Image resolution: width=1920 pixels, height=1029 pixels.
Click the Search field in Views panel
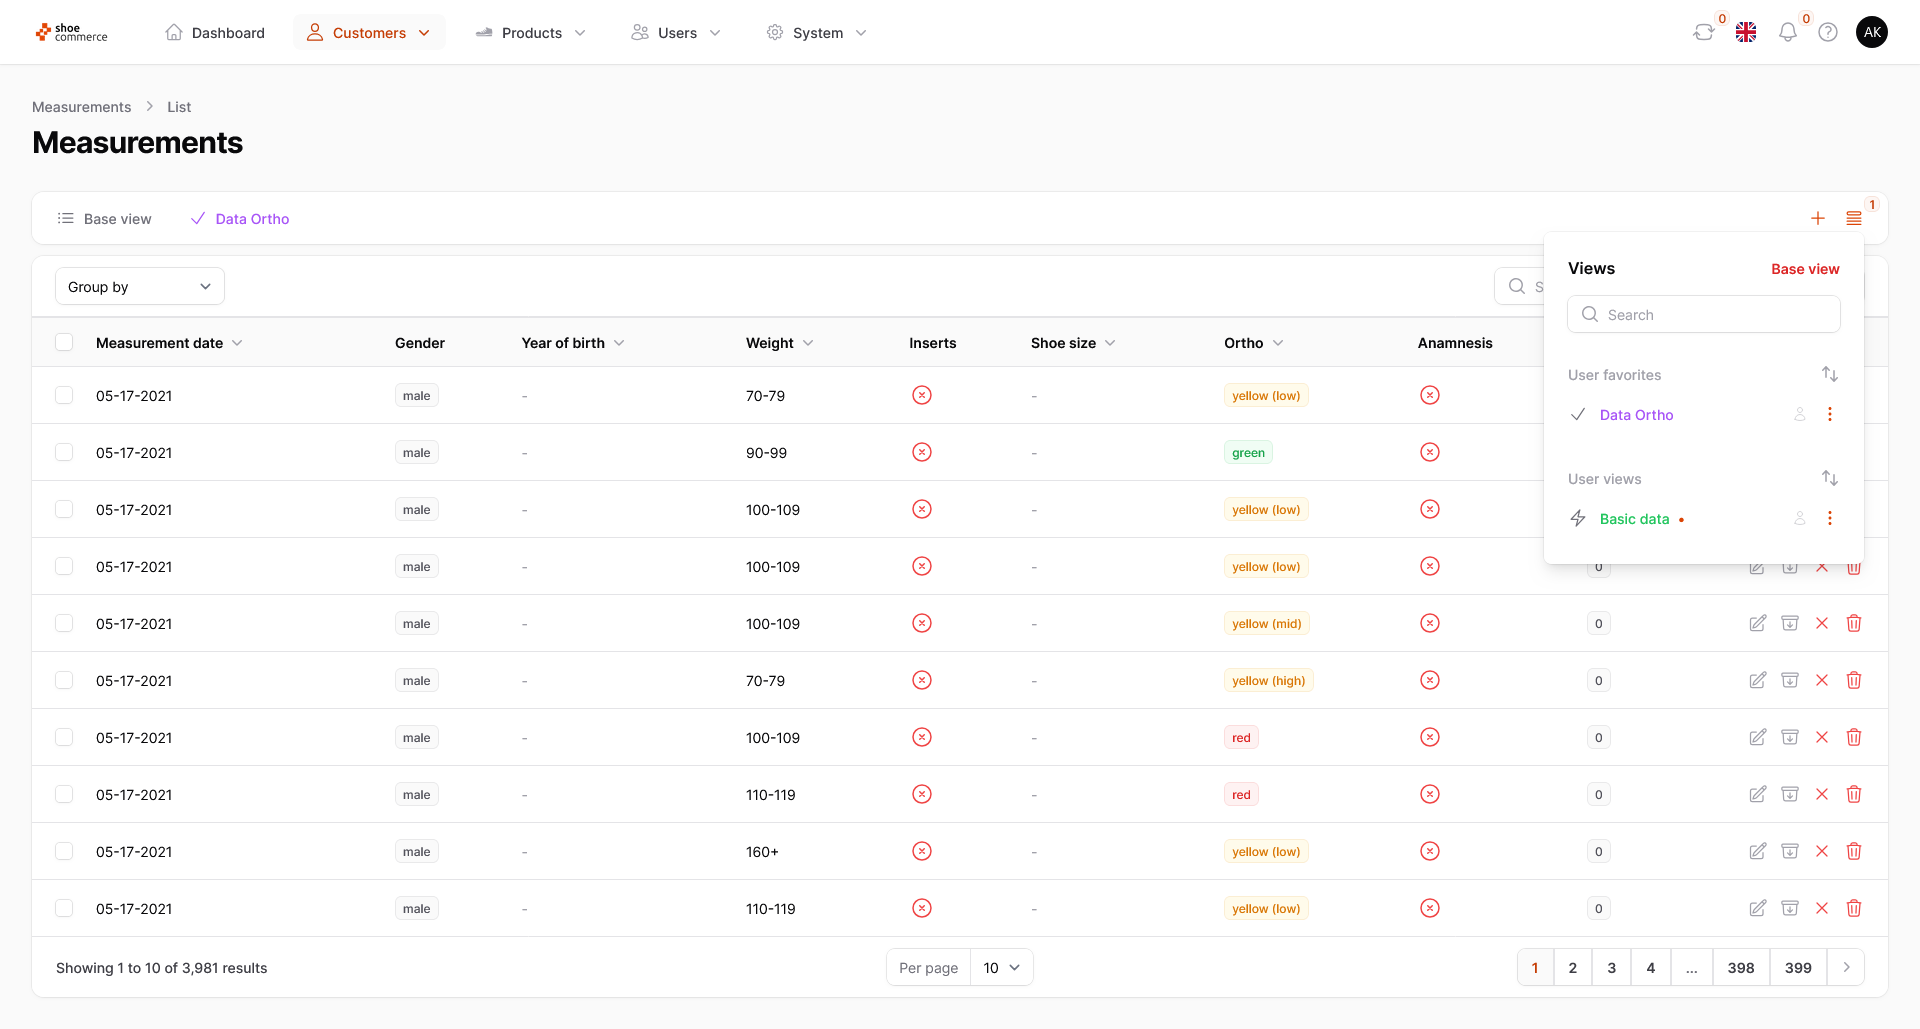pyautogui.click(x=1703, y=315)
